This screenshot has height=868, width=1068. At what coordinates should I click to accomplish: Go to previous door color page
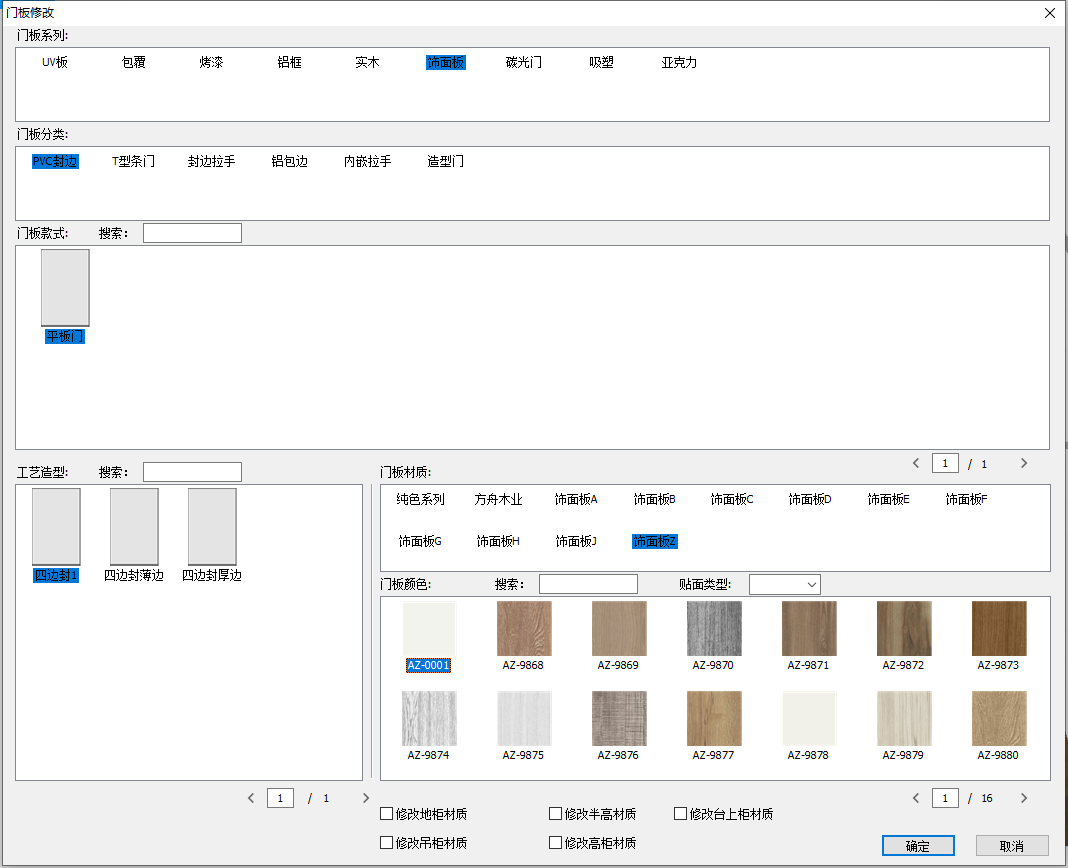click(916, 798)
